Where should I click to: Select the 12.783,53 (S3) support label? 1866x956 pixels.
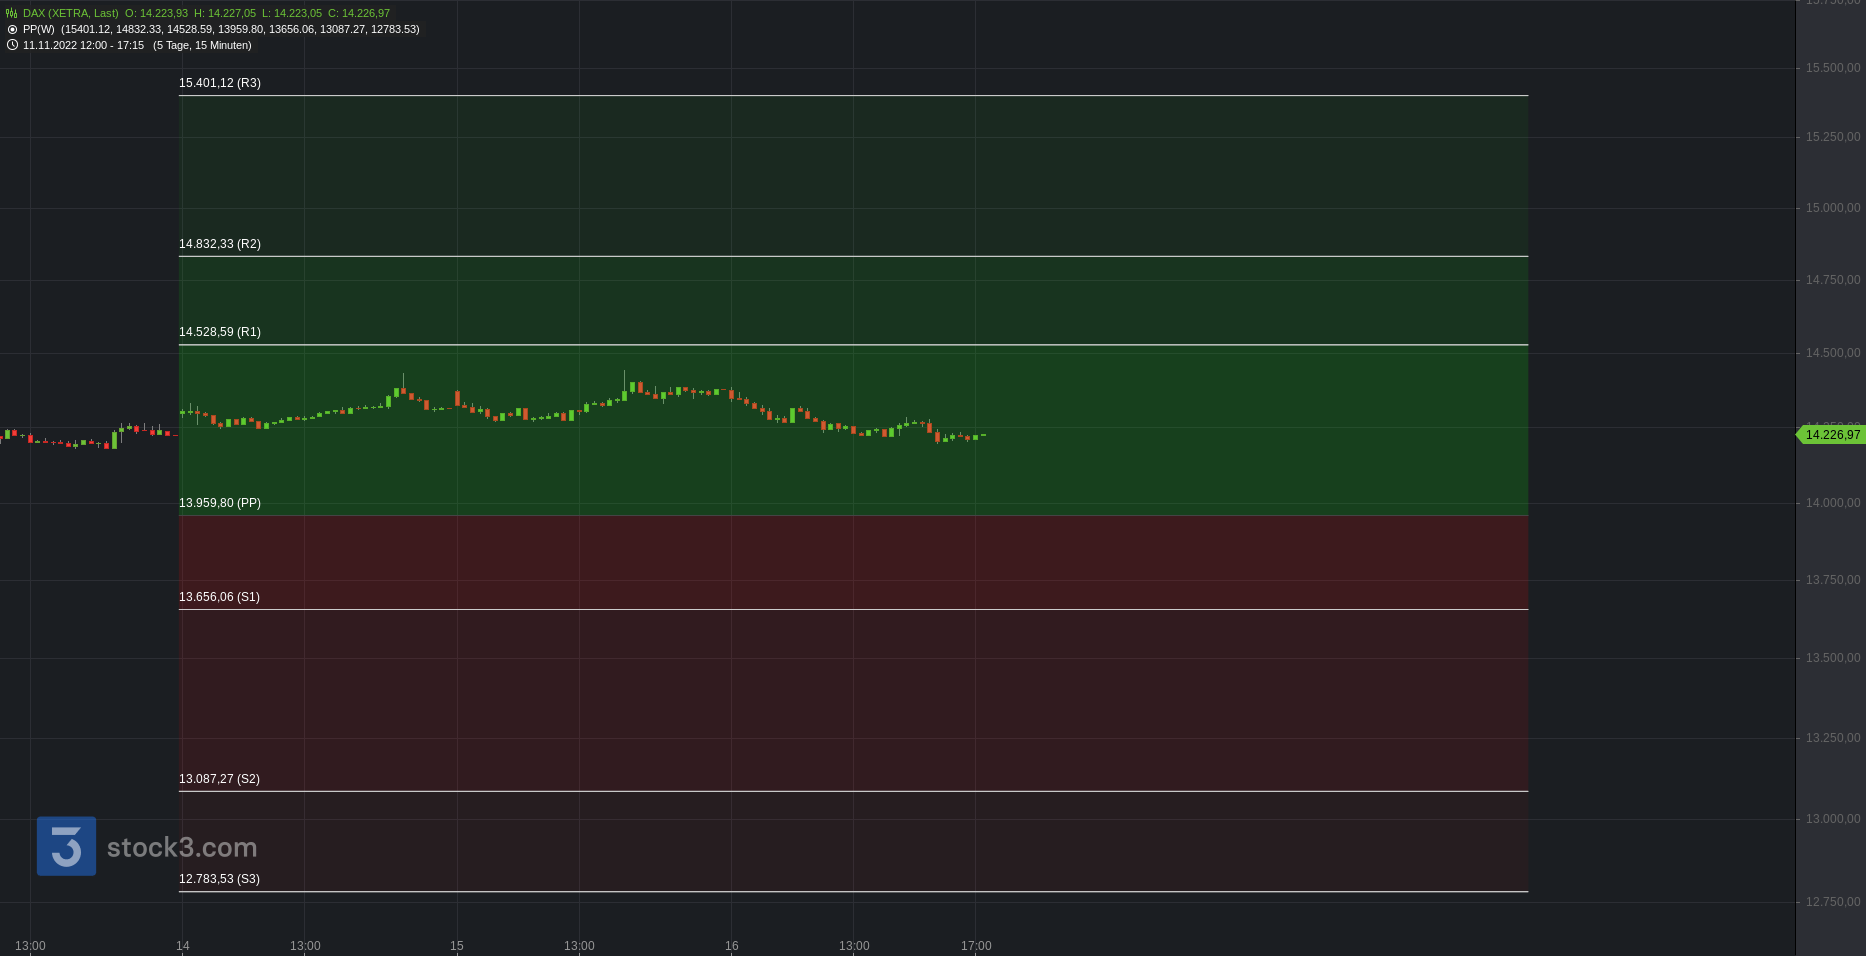pos(219,879)
